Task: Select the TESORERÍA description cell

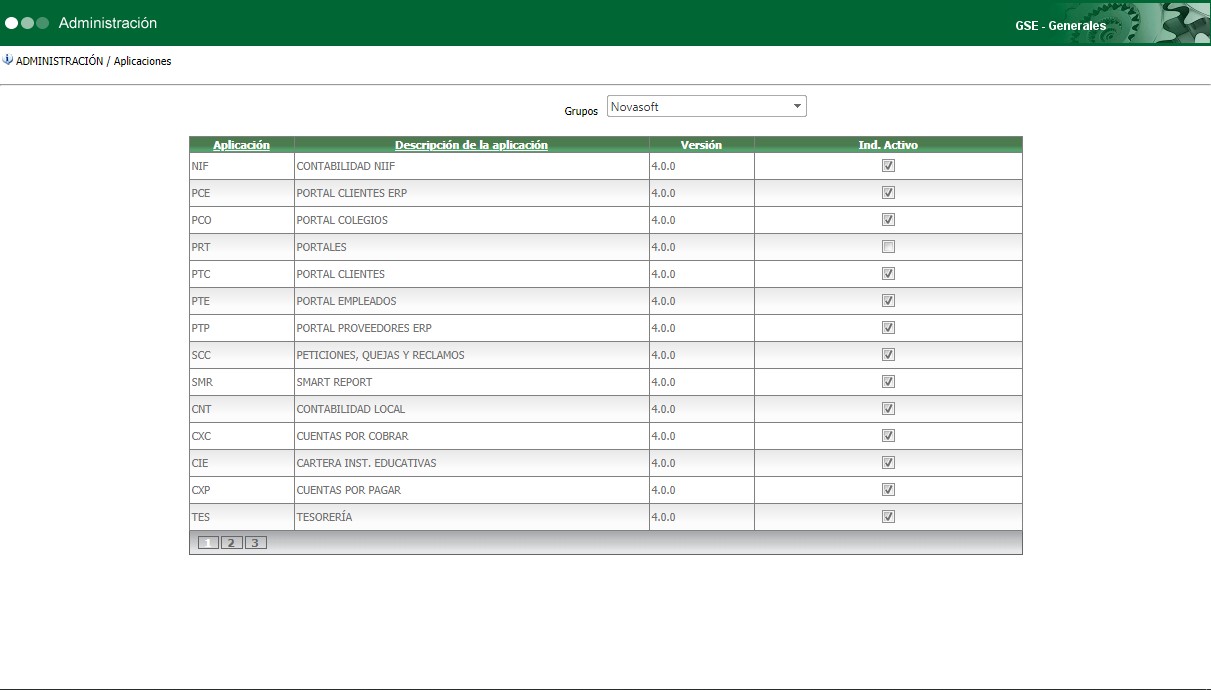Action: (x=472, y=517)
